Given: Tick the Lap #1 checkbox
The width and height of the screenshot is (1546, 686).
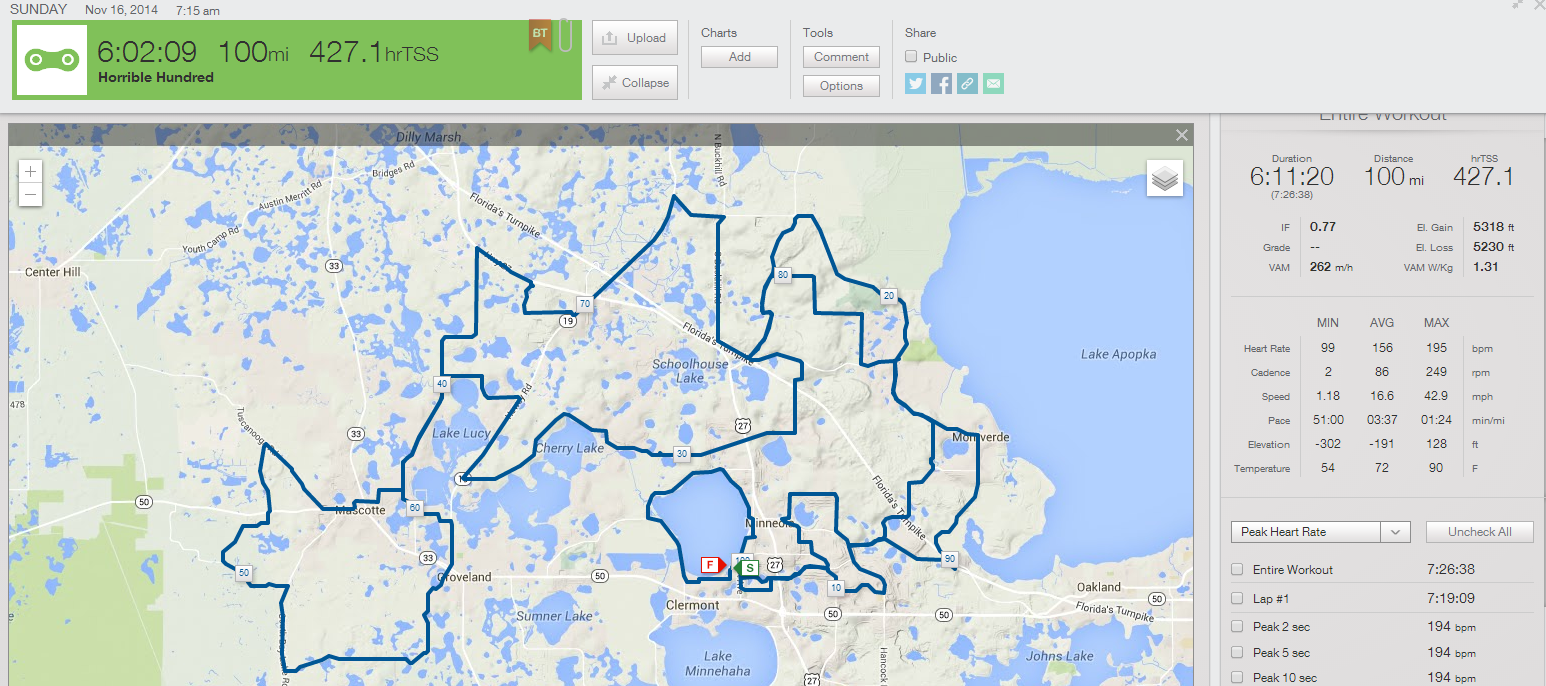Looking at the screenshot, I should click(x=1238, y=598).
